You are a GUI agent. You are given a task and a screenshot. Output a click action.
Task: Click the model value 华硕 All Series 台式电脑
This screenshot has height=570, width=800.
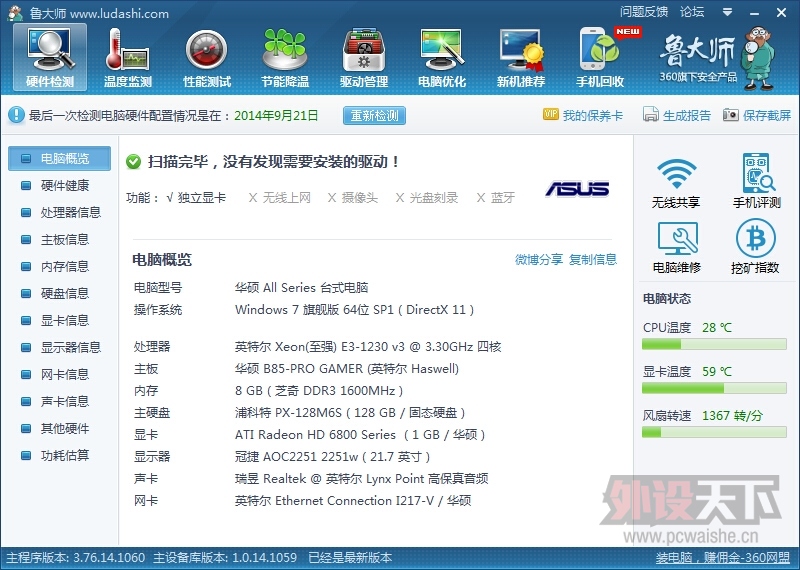302,288
